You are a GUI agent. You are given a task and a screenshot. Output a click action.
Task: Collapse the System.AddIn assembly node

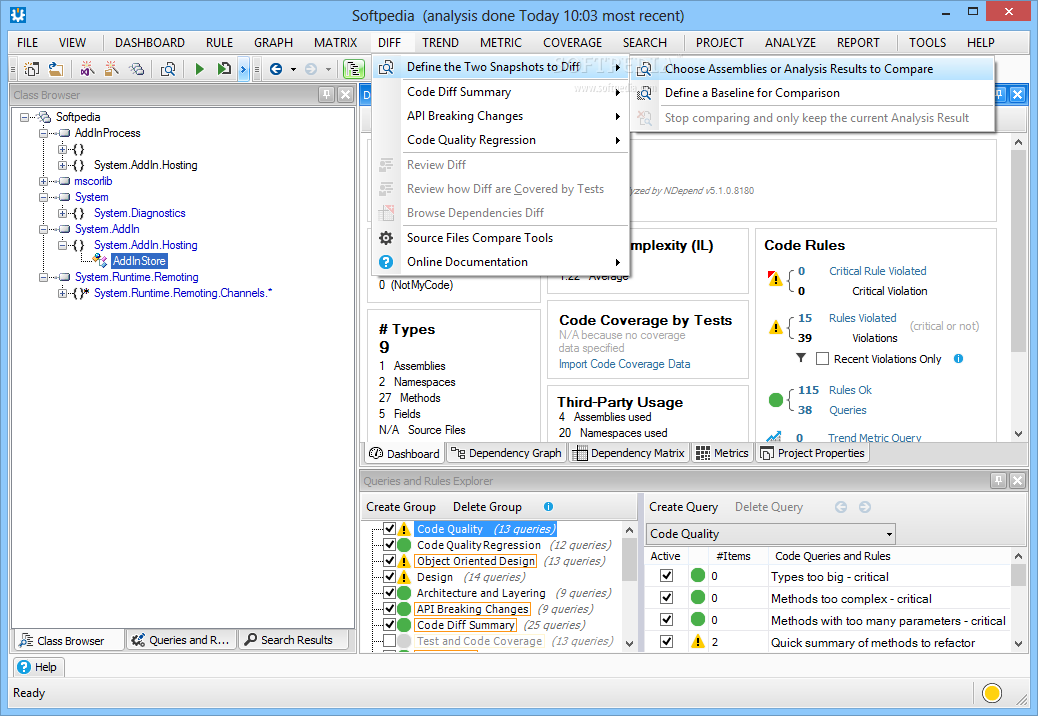pyautogui.click(x=44, y=229)
